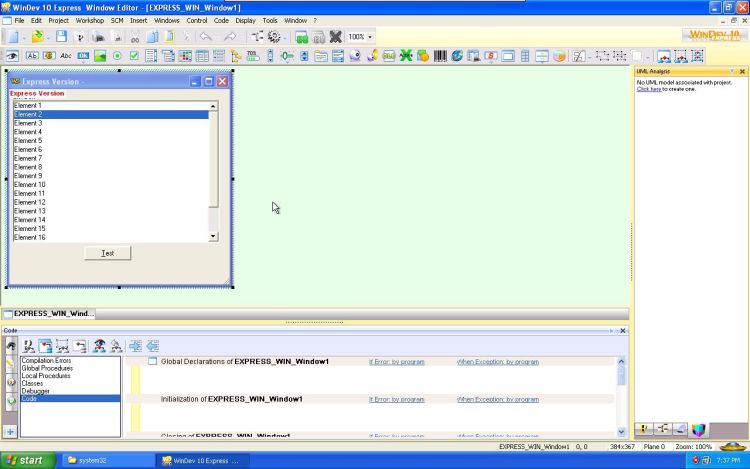Click the 'Click here' link in UML Analysis
This screenshot has width=750, height=469.
click(x=649, y=89)
